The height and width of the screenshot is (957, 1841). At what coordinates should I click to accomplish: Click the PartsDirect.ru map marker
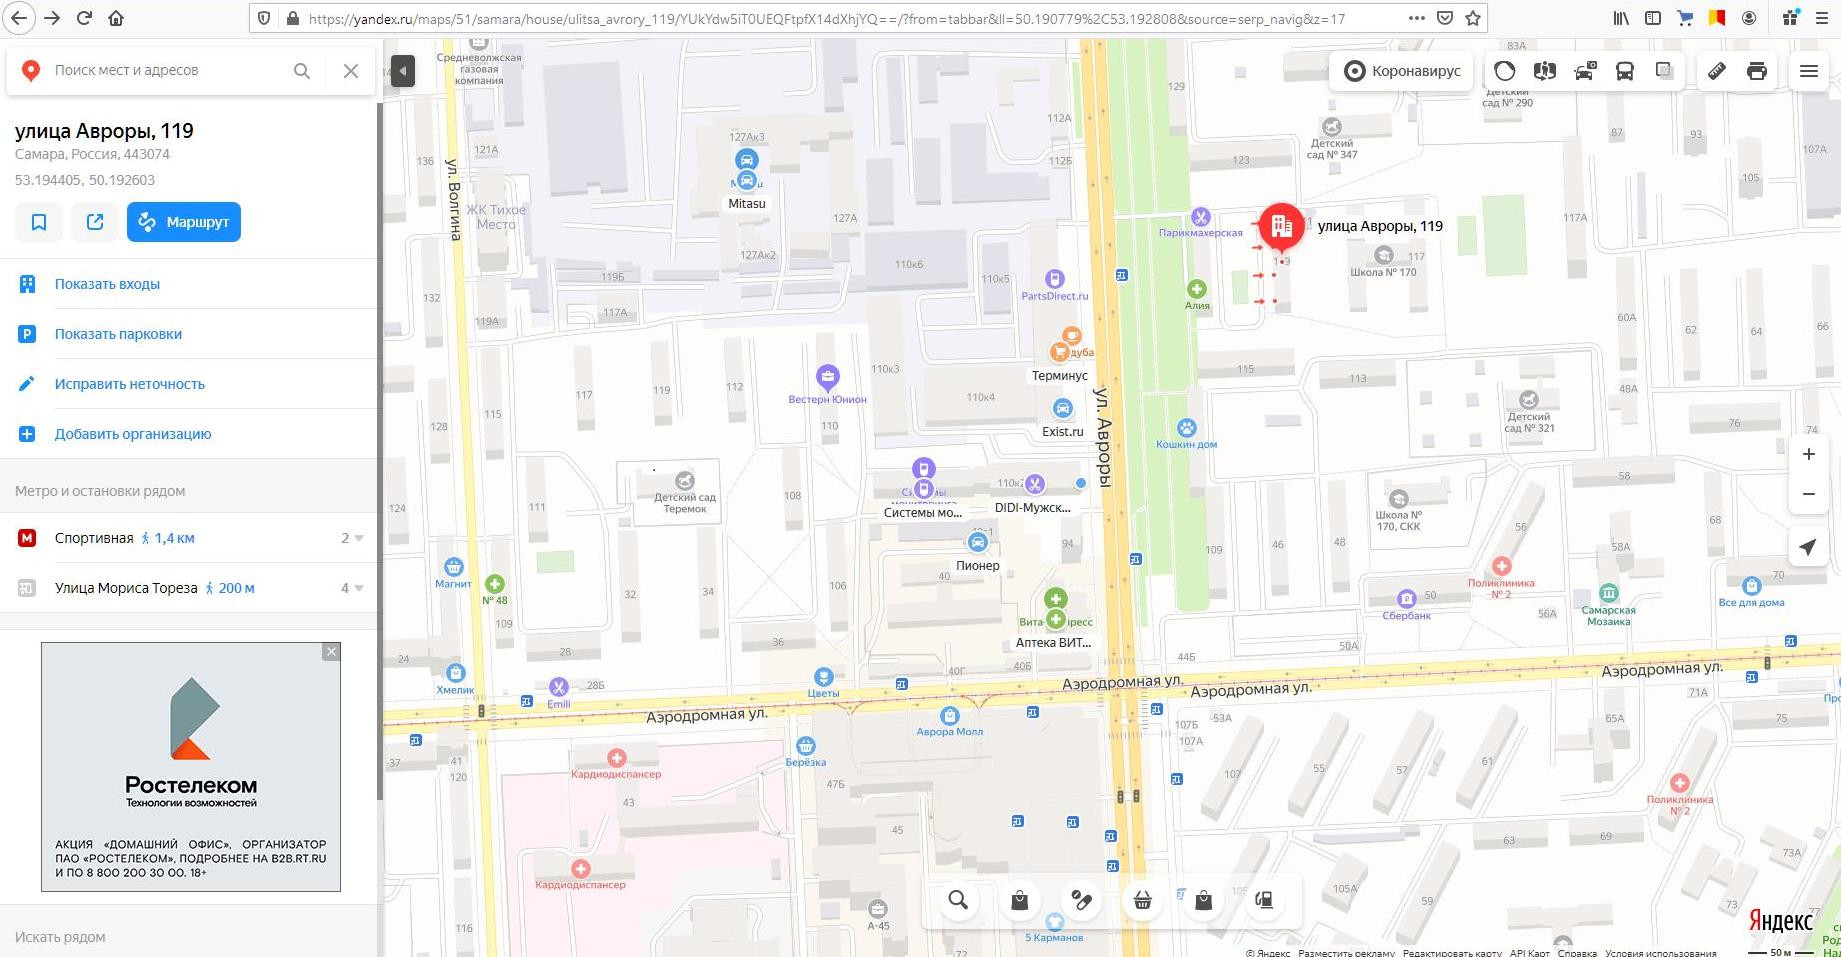click(x=1054, y=279)
